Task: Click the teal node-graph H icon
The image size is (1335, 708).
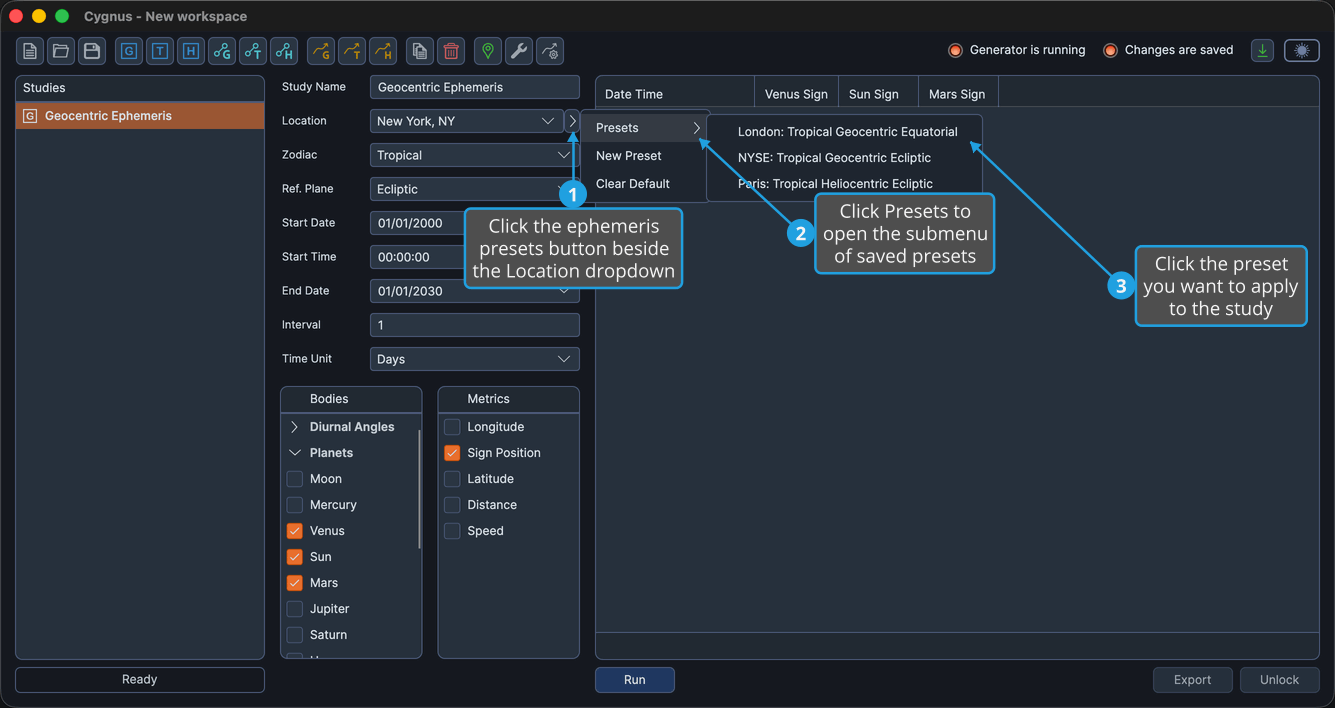Action: point(284,51)
